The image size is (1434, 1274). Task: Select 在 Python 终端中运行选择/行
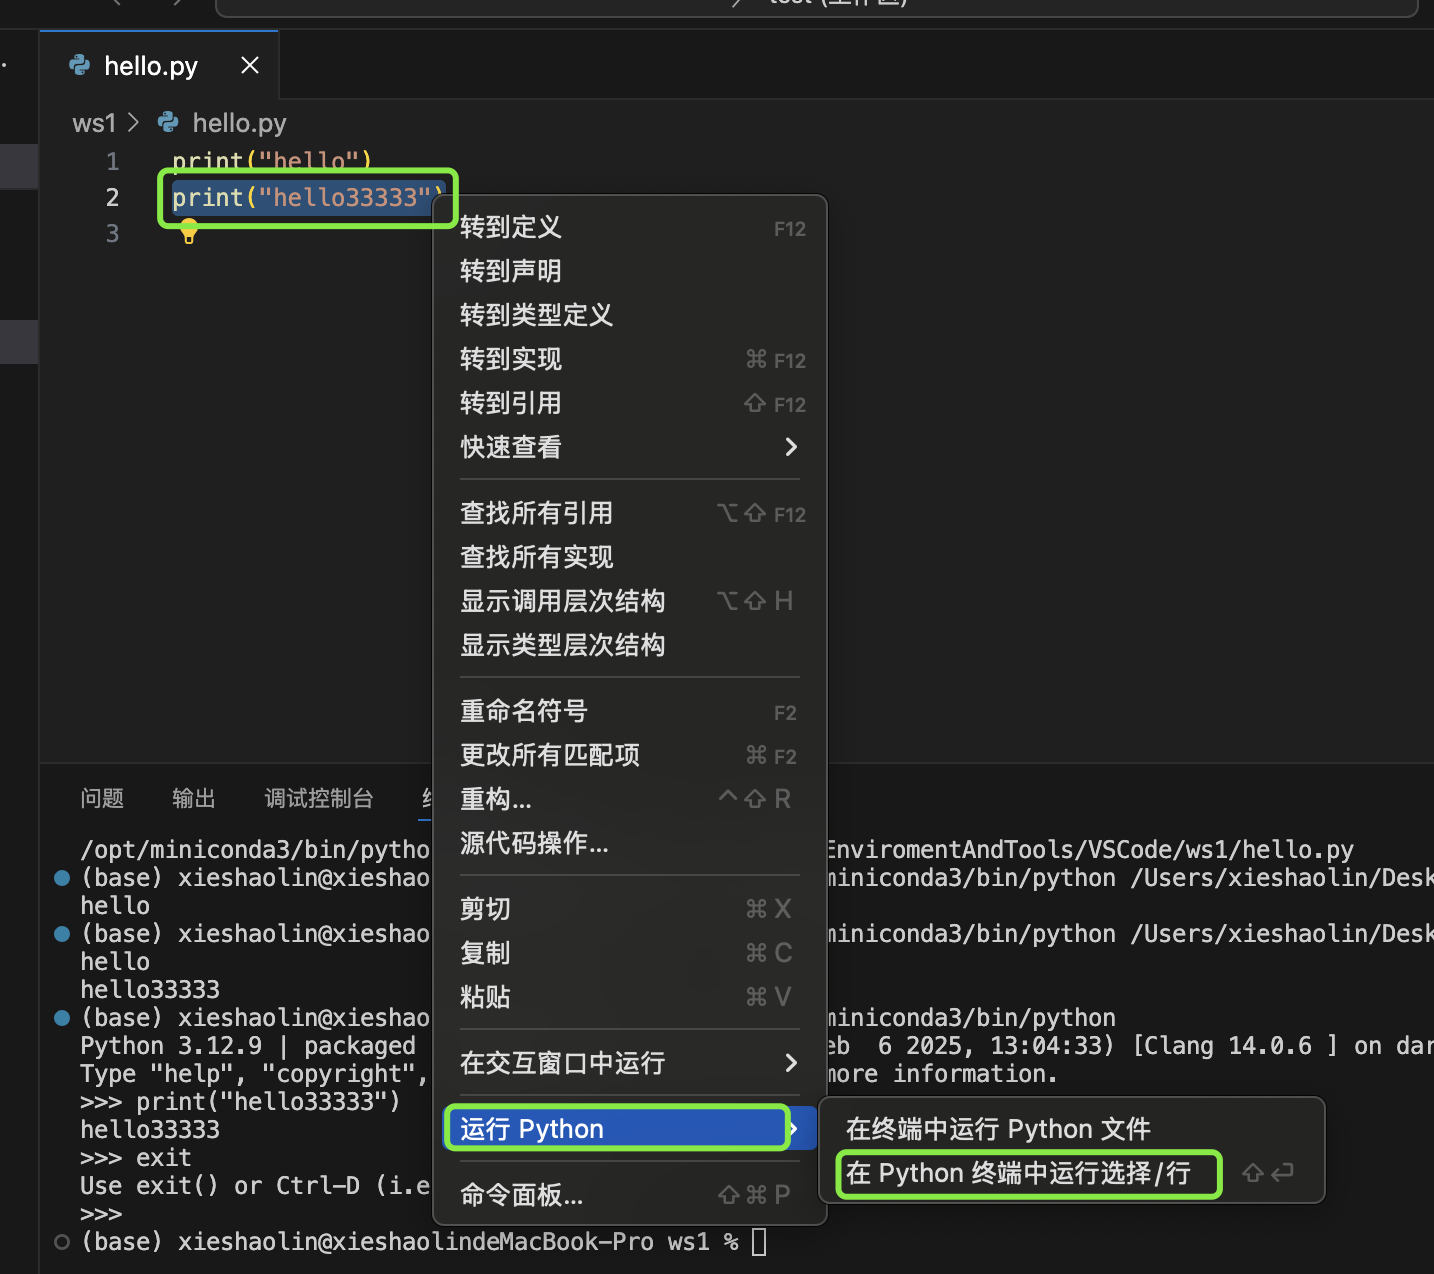[x=1072, y=1173]
